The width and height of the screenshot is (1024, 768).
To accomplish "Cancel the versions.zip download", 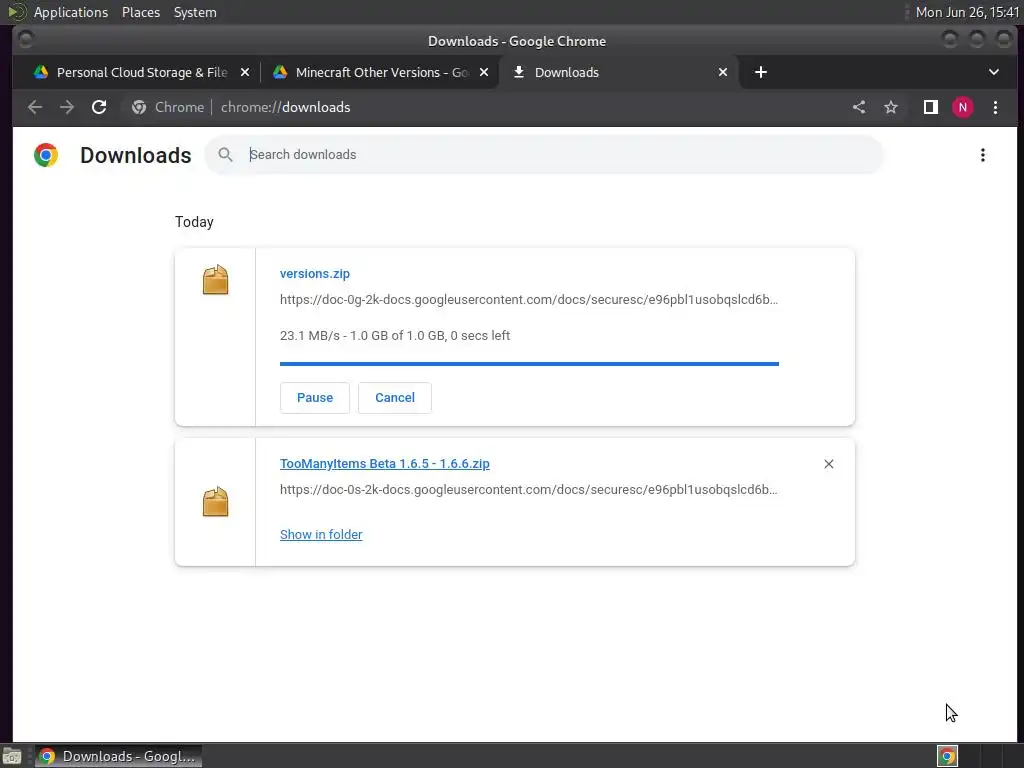I will pyautogui.click(x=394, y=398).
